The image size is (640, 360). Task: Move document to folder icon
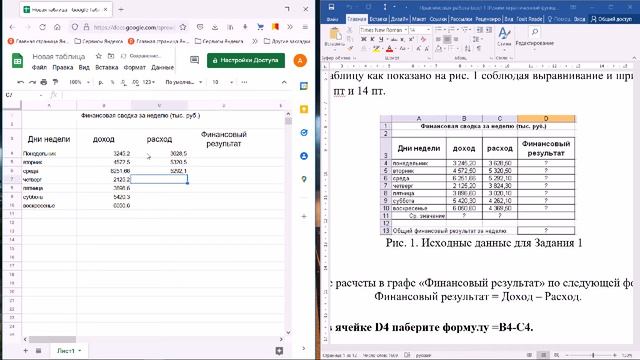click(x=111, y=56)
